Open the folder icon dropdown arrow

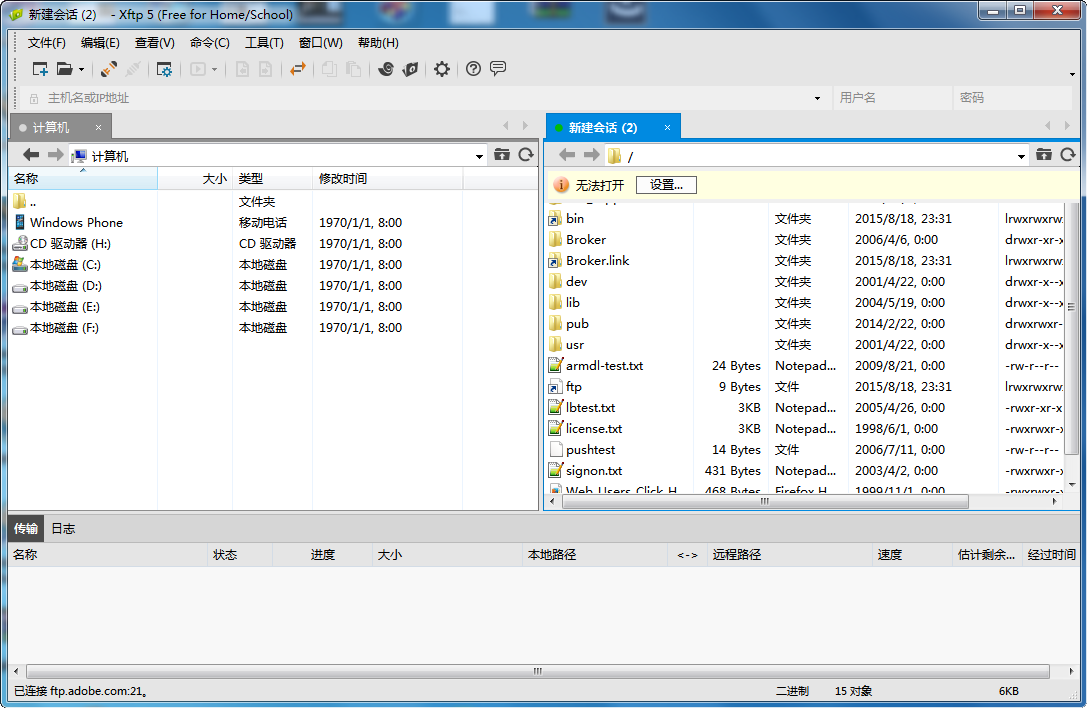point(81,70)
